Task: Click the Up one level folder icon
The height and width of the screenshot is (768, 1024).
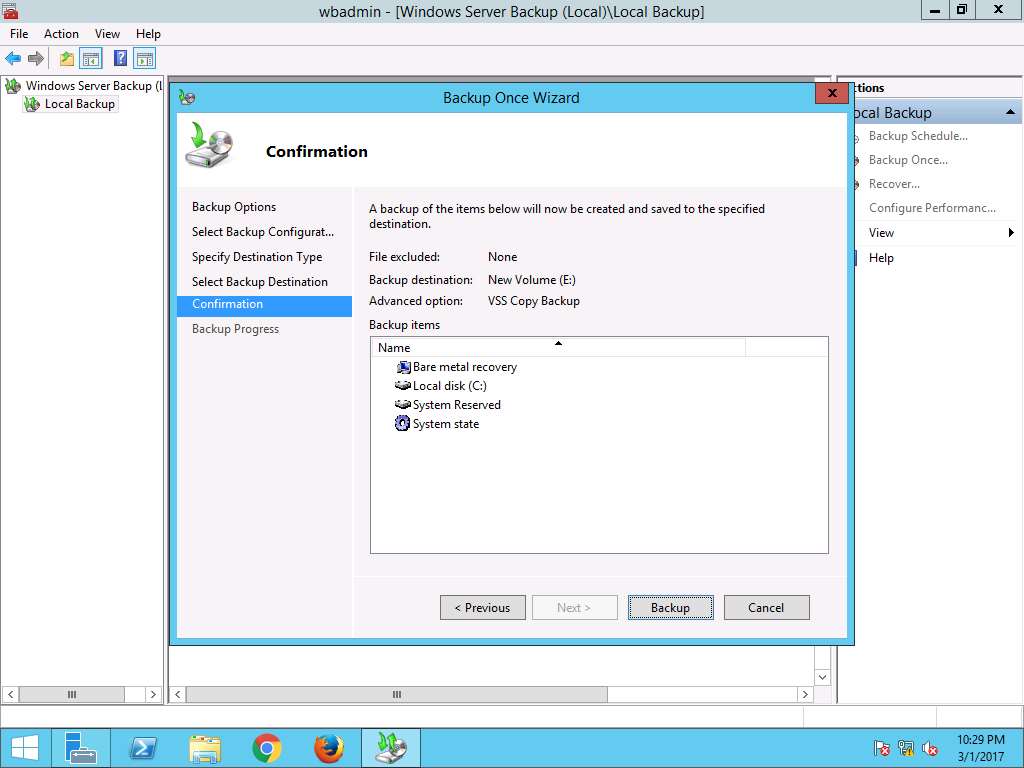Action: point(67,59)
